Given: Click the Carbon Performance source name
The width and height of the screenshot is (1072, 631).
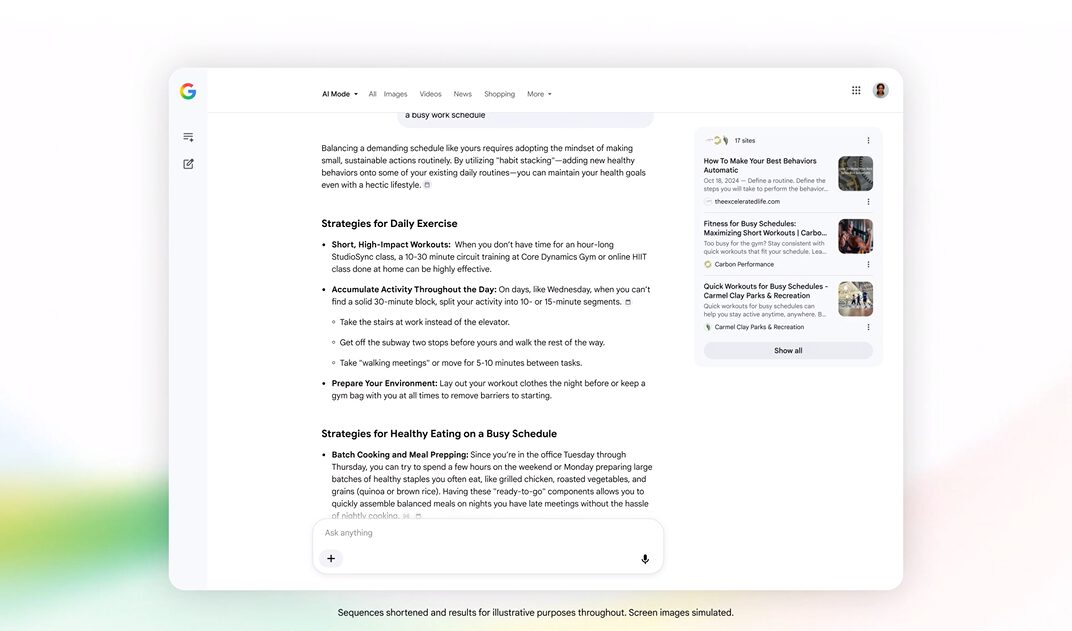Looking at the screenshot, I should pos(744,265).
